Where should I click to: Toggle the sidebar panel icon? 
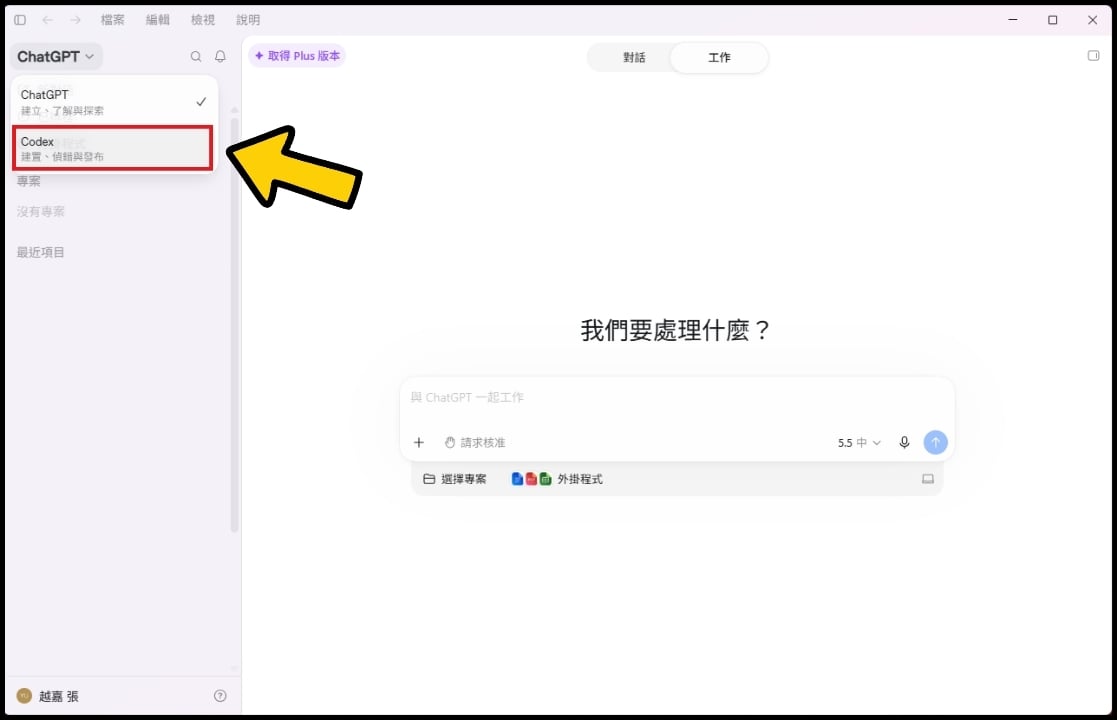click(20, 20)
